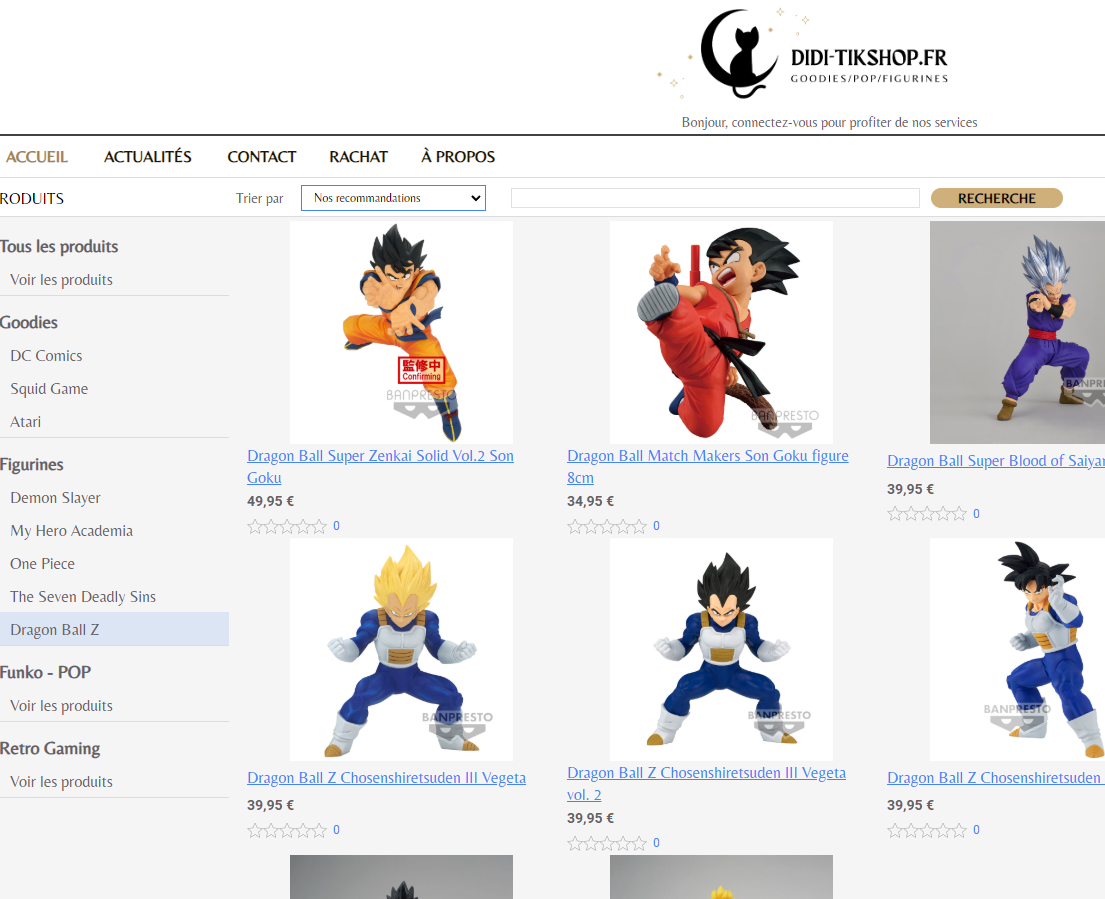
Task: Open Zenkai Solid Vol.2 Son Goku thumbnail
Action: point(401,333)
